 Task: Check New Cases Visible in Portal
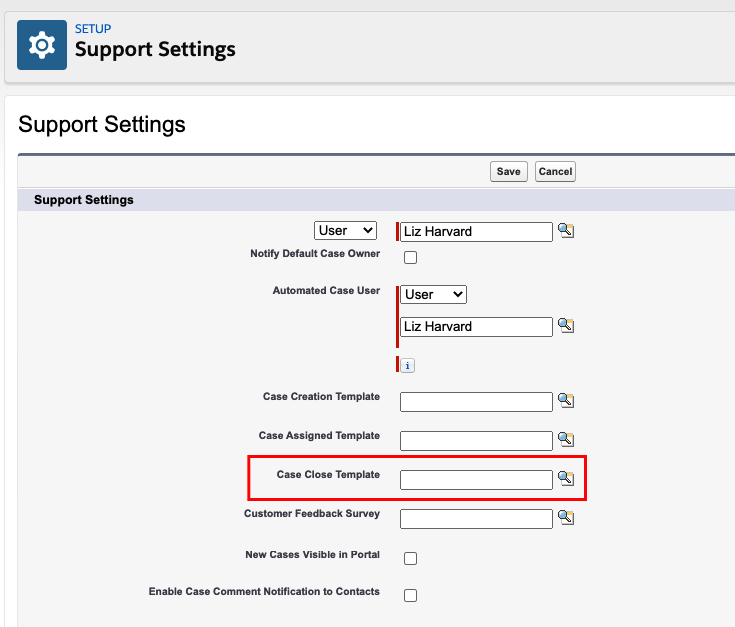click(410, 558)
